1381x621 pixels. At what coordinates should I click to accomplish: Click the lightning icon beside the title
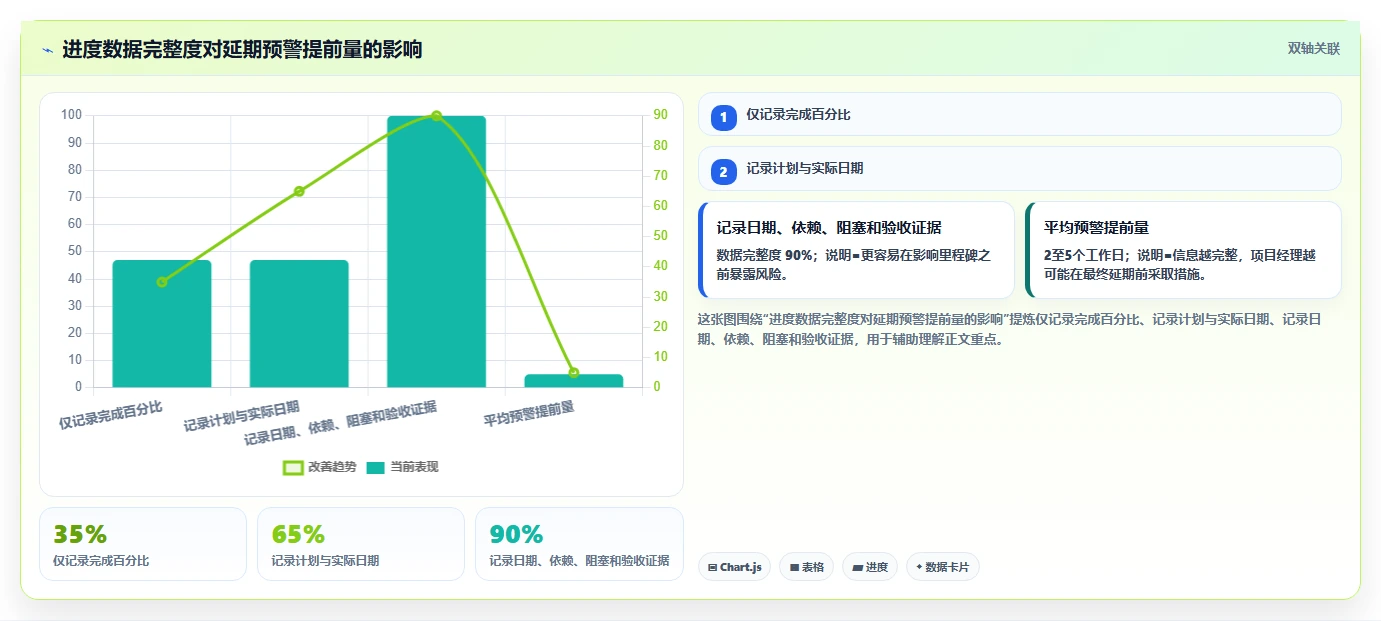tap(47, 49)
